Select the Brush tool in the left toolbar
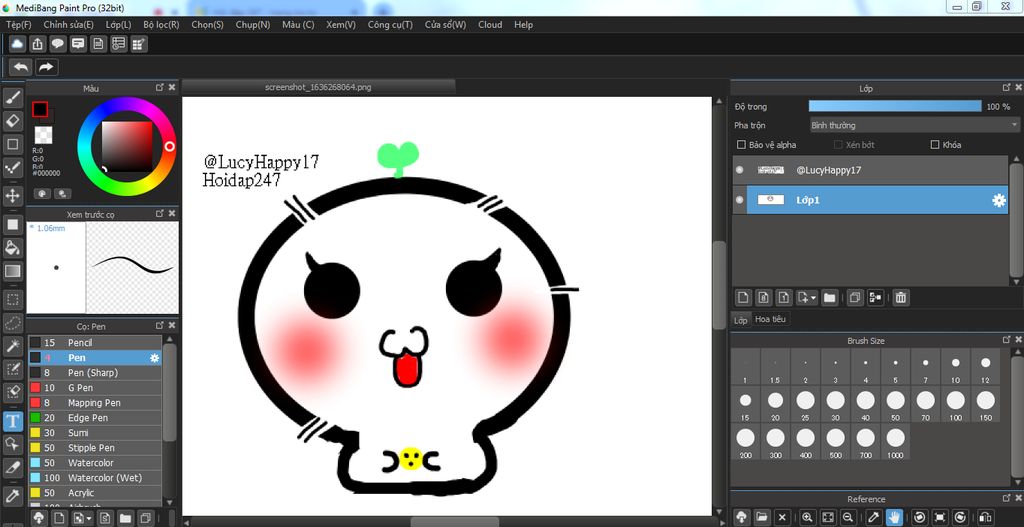The image size is (1024, 527). point(13,98)
